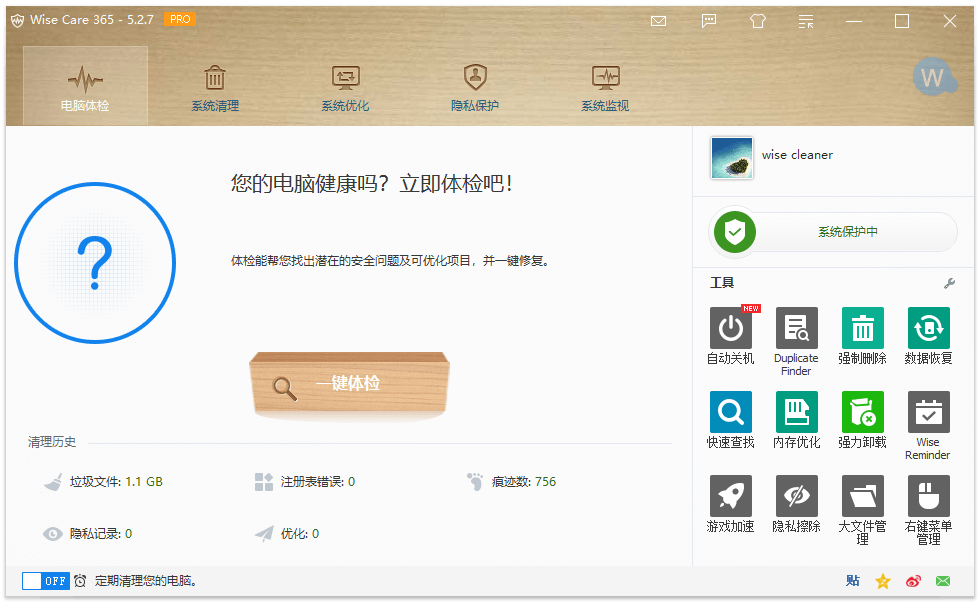Switch to the 隐私保护 privacy protector tab
The height and width of the screenshot is (602, 980).
475,89
